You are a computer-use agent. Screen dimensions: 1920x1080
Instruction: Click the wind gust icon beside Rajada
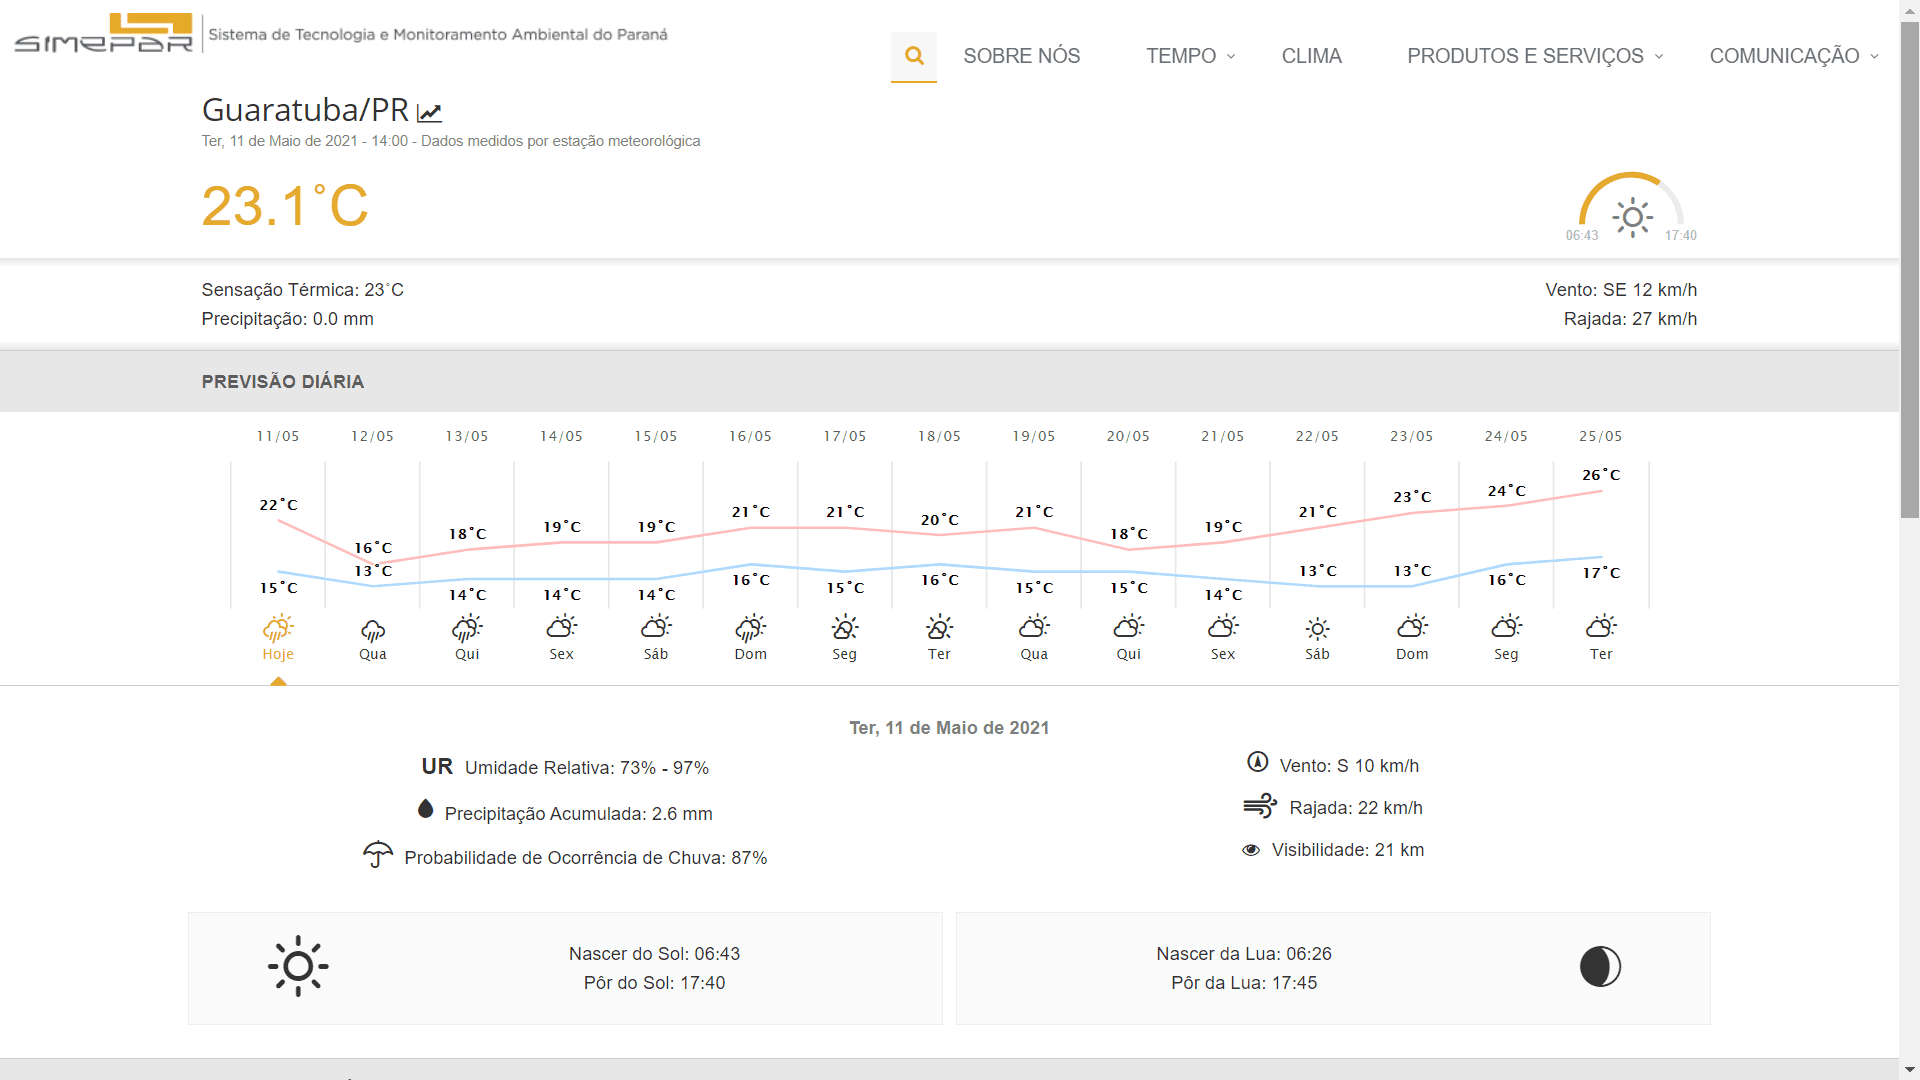[1260, 805]
